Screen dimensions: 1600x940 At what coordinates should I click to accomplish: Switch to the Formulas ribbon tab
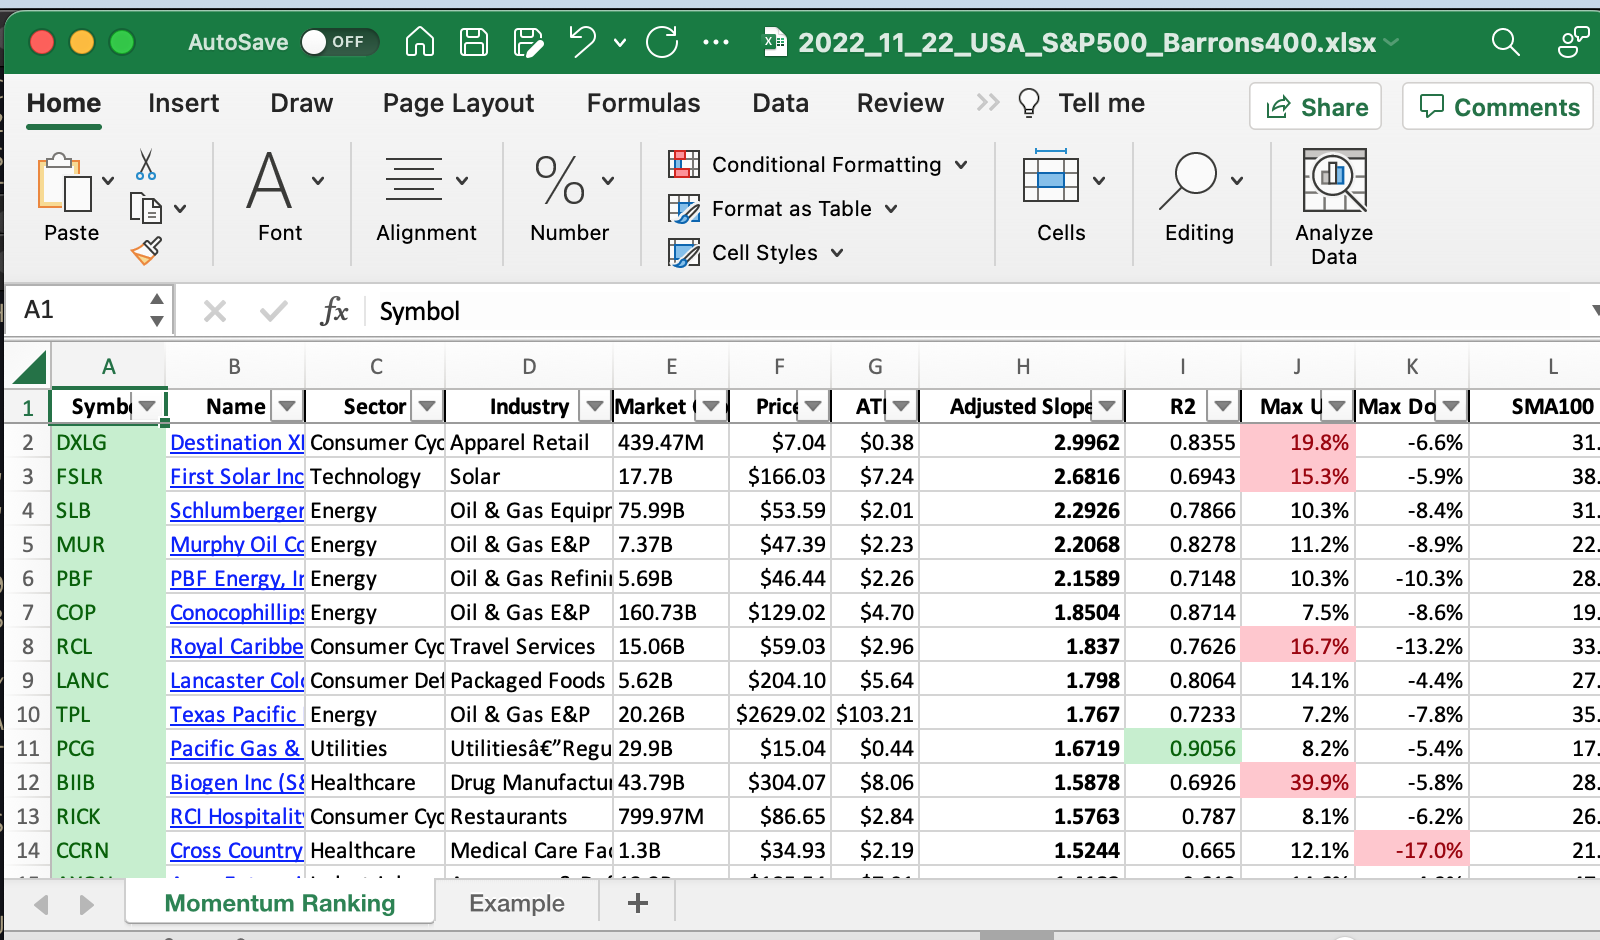643,103
